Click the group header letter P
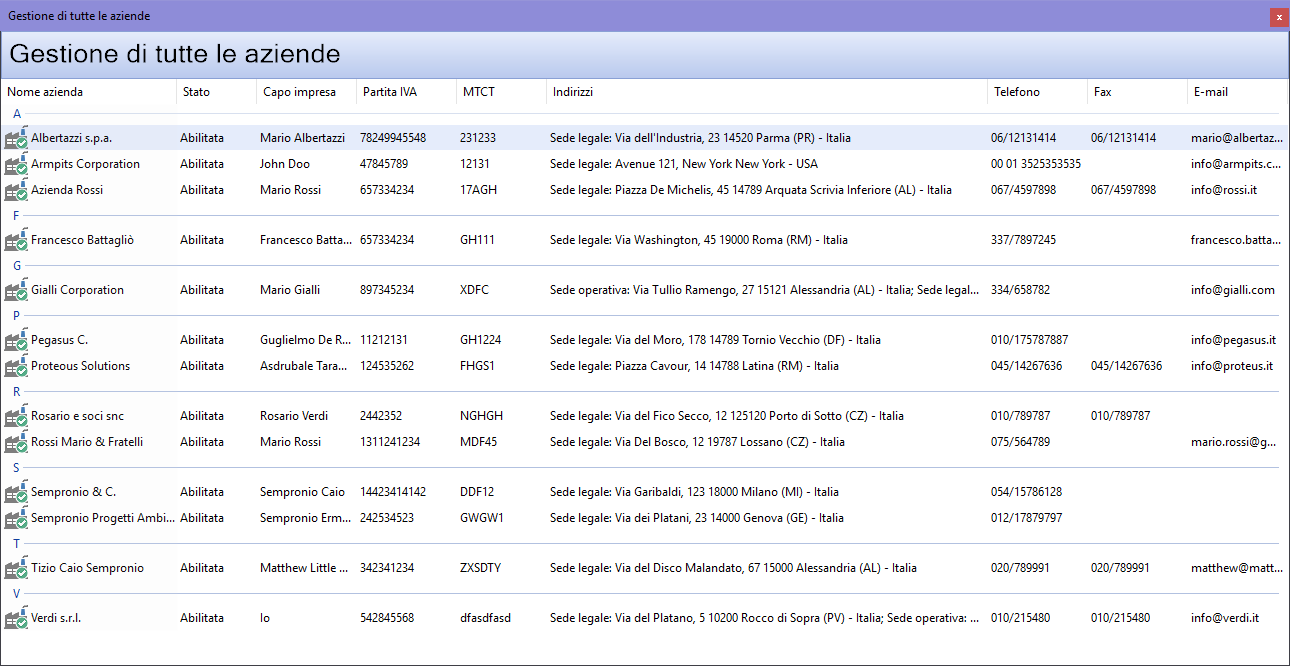Image resolution: width=1290 pixels, height=666 pixels. (16, 316)
